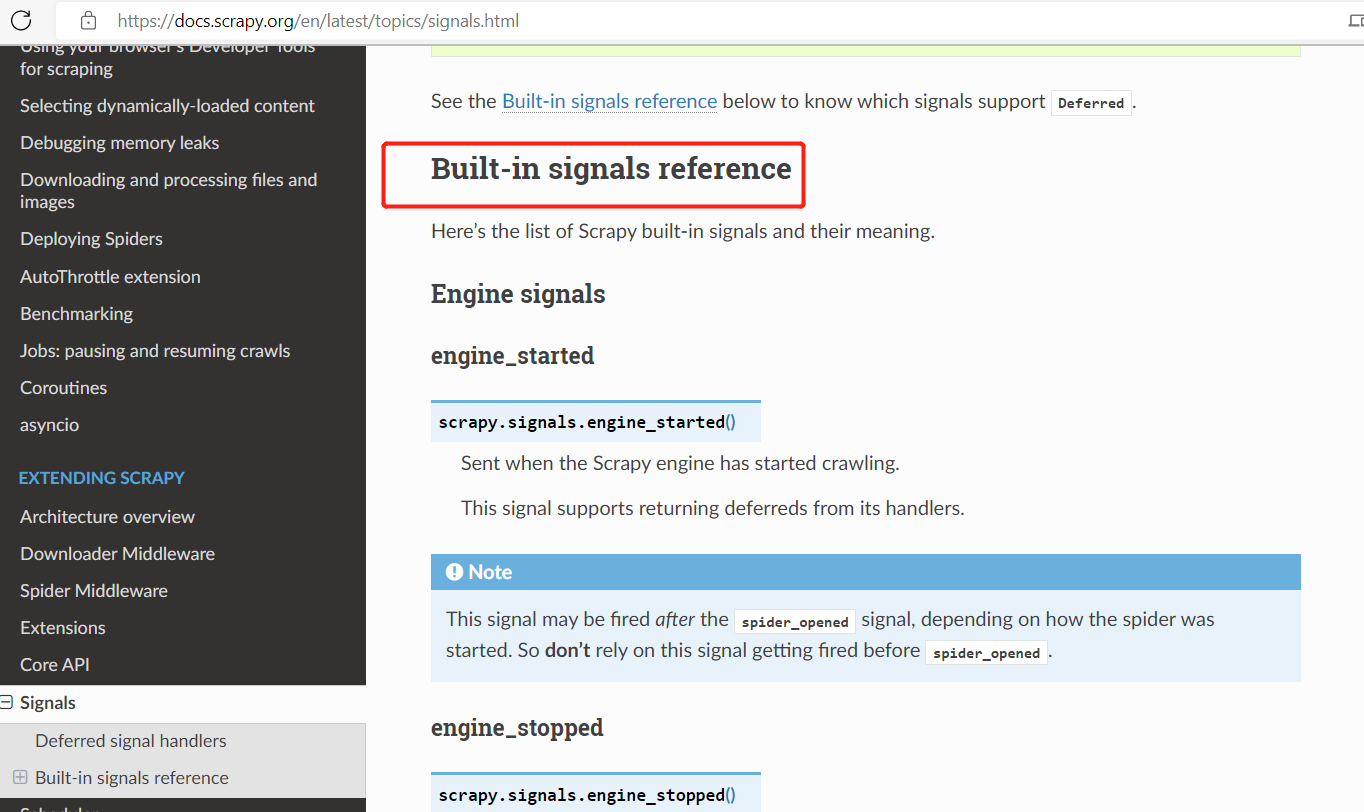Open "Spider Middleware" page

pos(93,590)
